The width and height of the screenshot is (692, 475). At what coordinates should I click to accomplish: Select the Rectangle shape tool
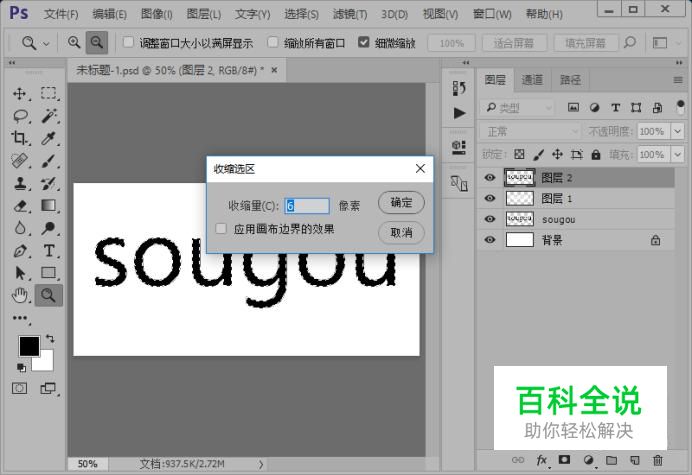49,273
